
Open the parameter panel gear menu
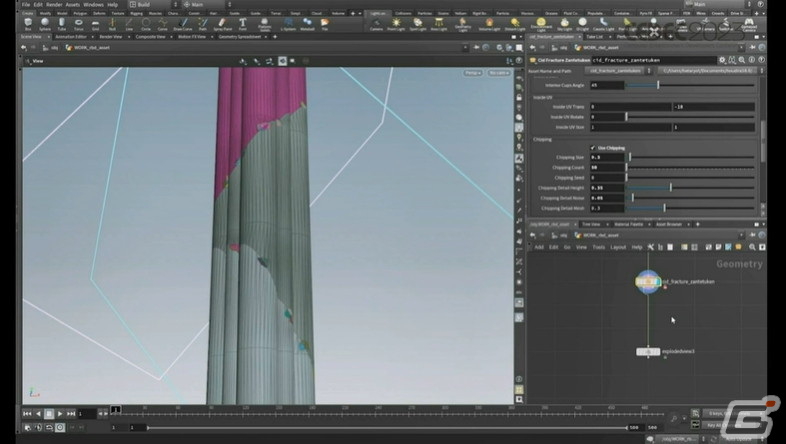click(722, 60)
